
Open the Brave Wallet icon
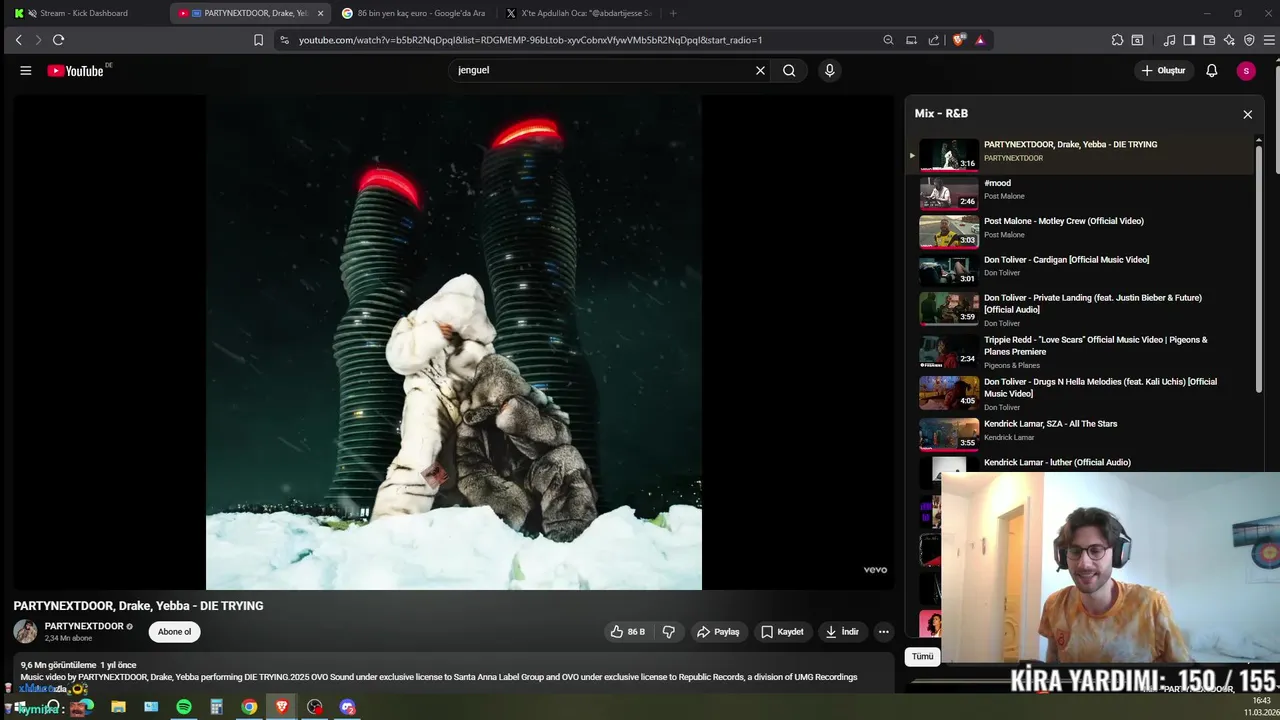[x=1209, y=40]
